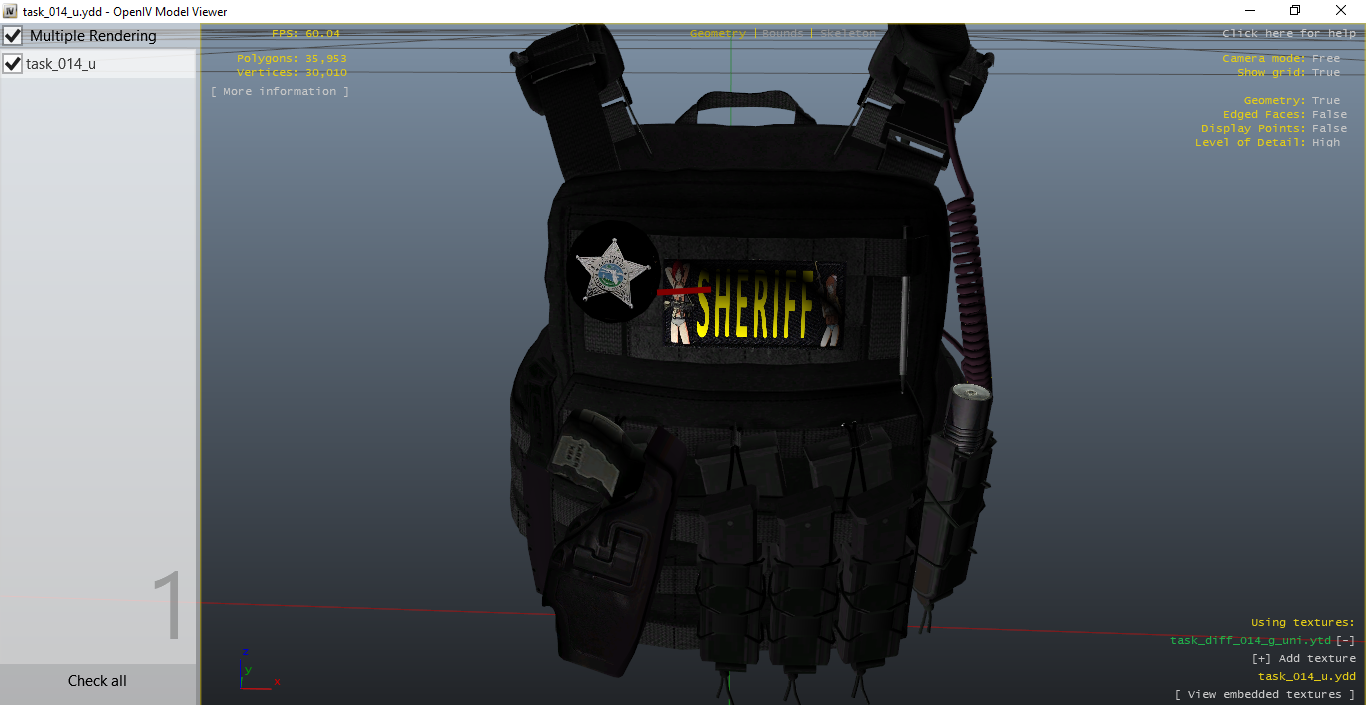The width and height of the screenshot is (1366, 705).
Task: Click the XYZ axis gizmo
Action: [x=255, y=672]
